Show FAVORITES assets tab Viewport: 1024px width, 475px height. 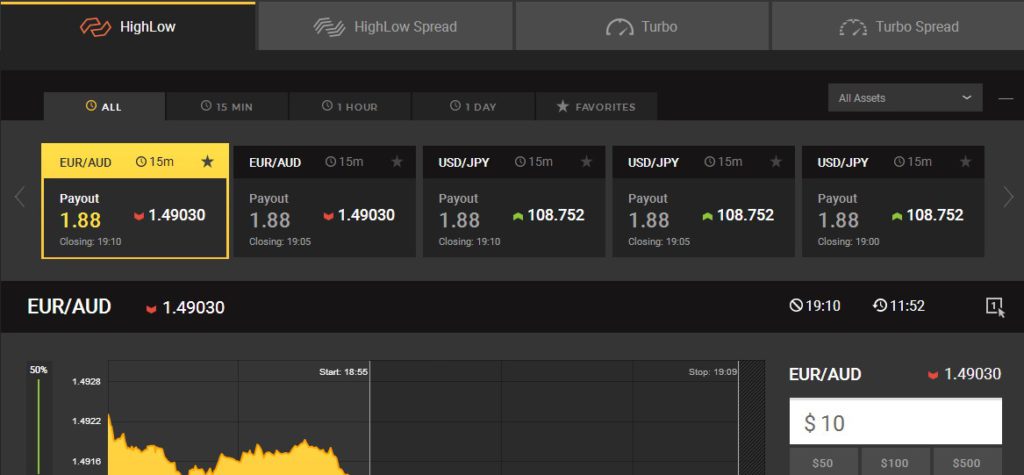(x=596, y=106)
